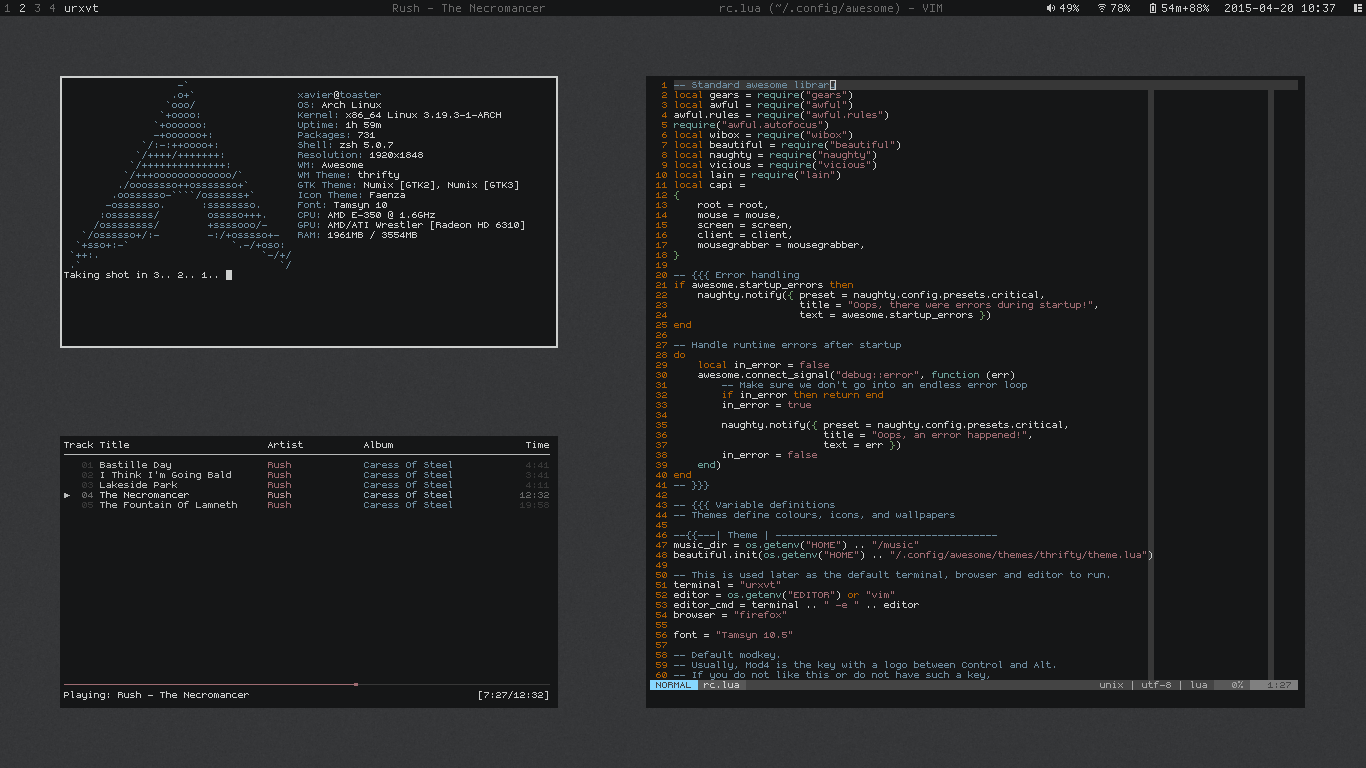This screenshot has height=768, width=1366.
Task: Click the 'unix' file format in Vim statusline
Action: point(1111,685)
